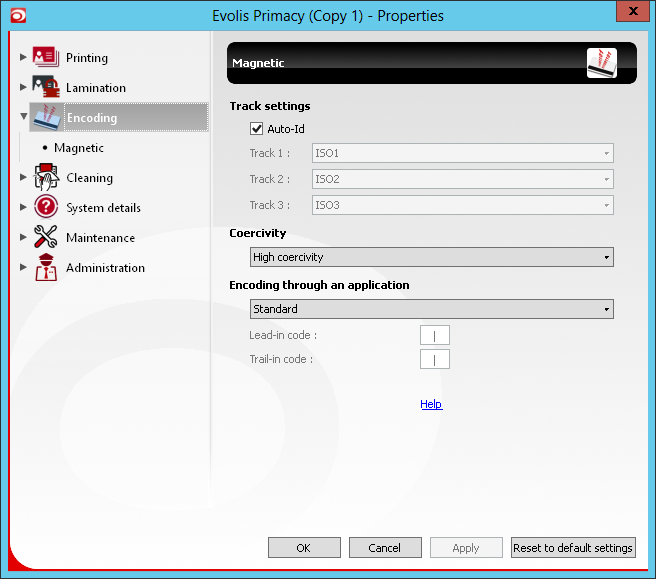Expand the Printing tree arrow
This screenshot has width=656, height=579.
pos(23,57)
